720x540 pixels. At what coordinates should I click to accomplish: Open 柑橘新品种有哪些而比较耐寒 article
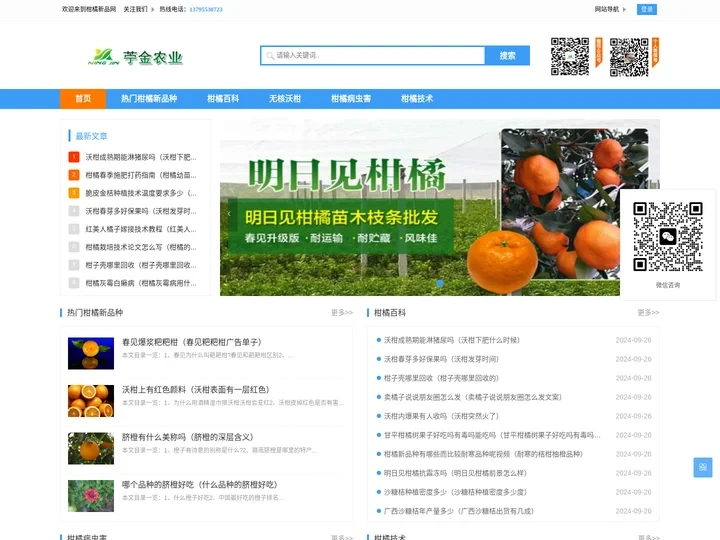[x=483, y=454]
